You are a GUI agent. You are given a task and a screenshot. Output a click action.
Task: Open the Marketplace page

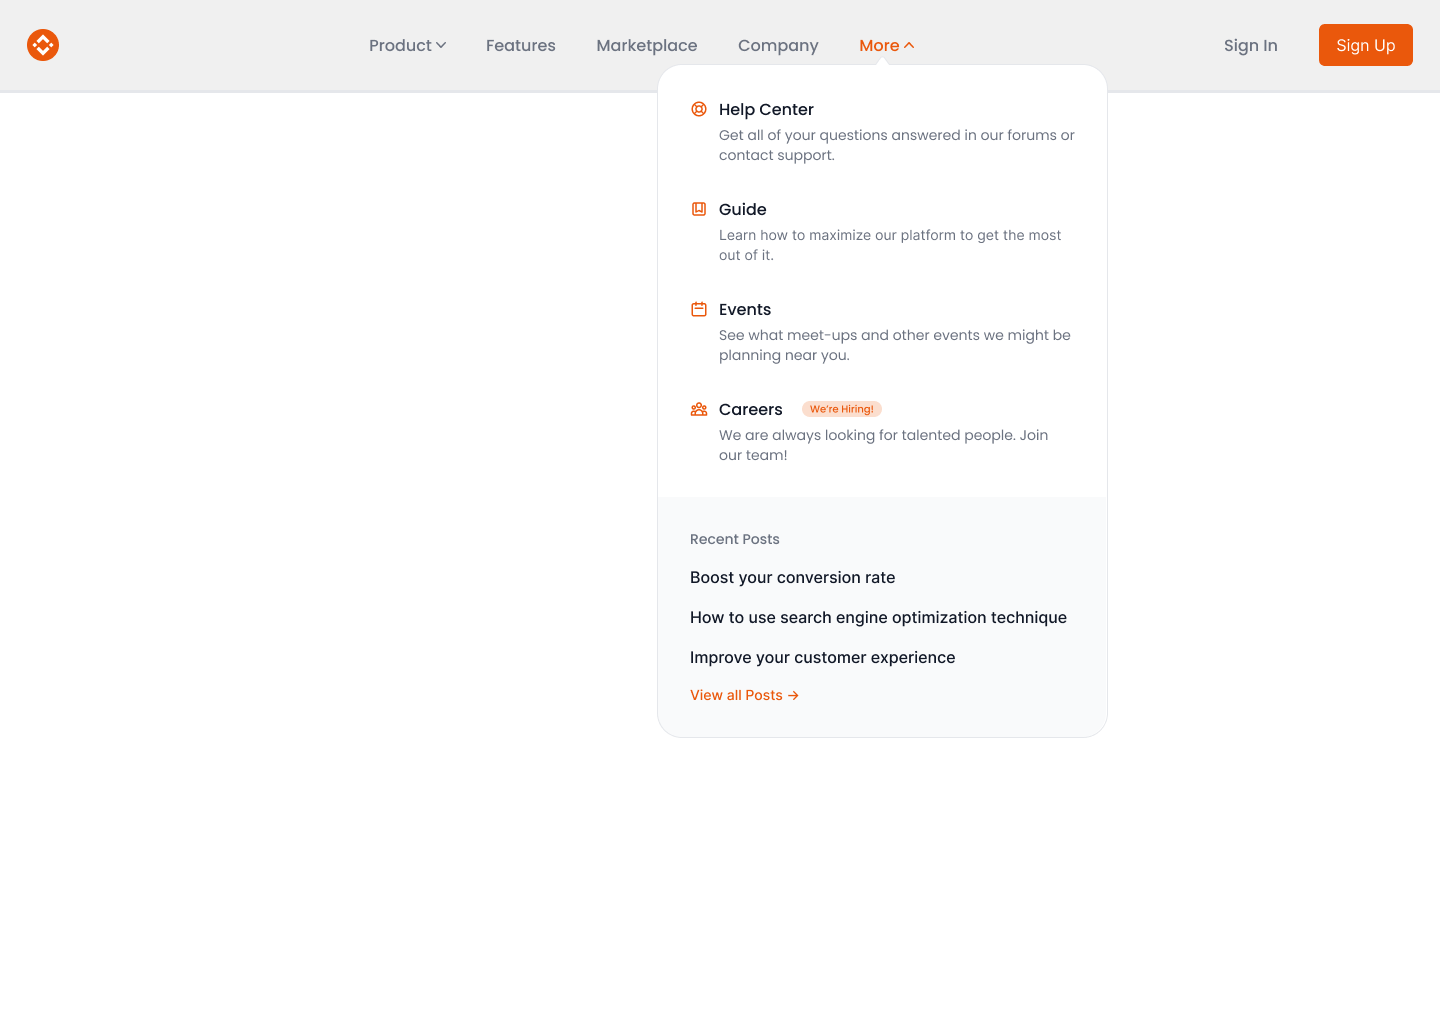(x=646, y=45)
